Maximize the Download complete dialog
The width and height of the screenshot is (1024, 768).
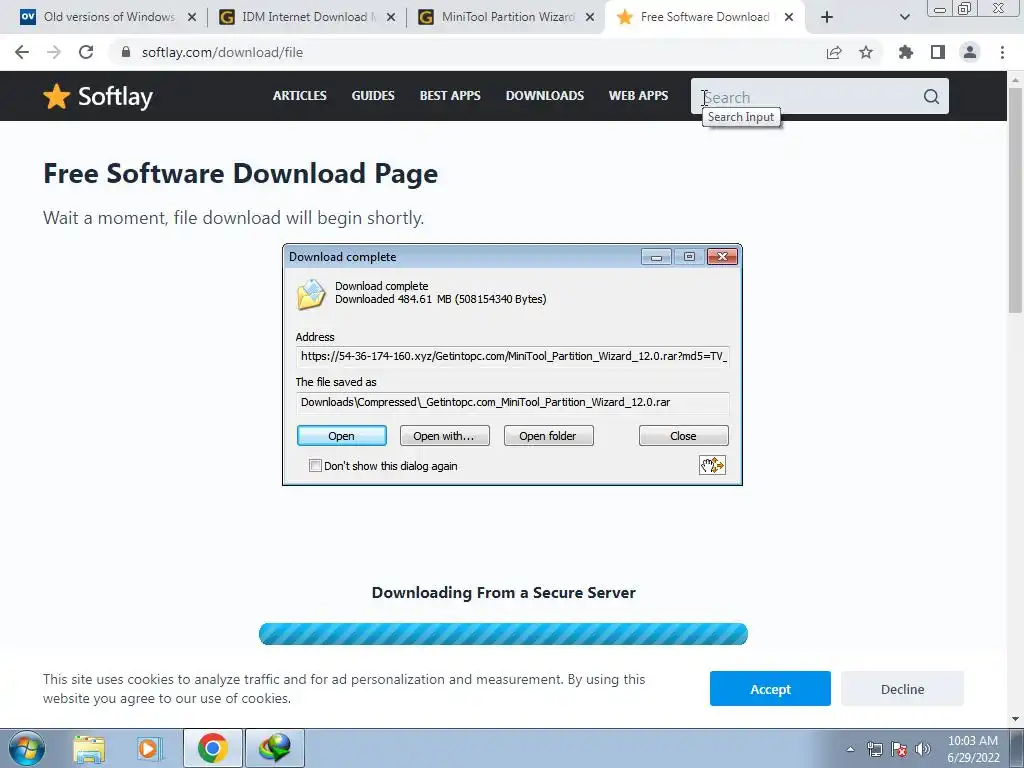[689, 257]
